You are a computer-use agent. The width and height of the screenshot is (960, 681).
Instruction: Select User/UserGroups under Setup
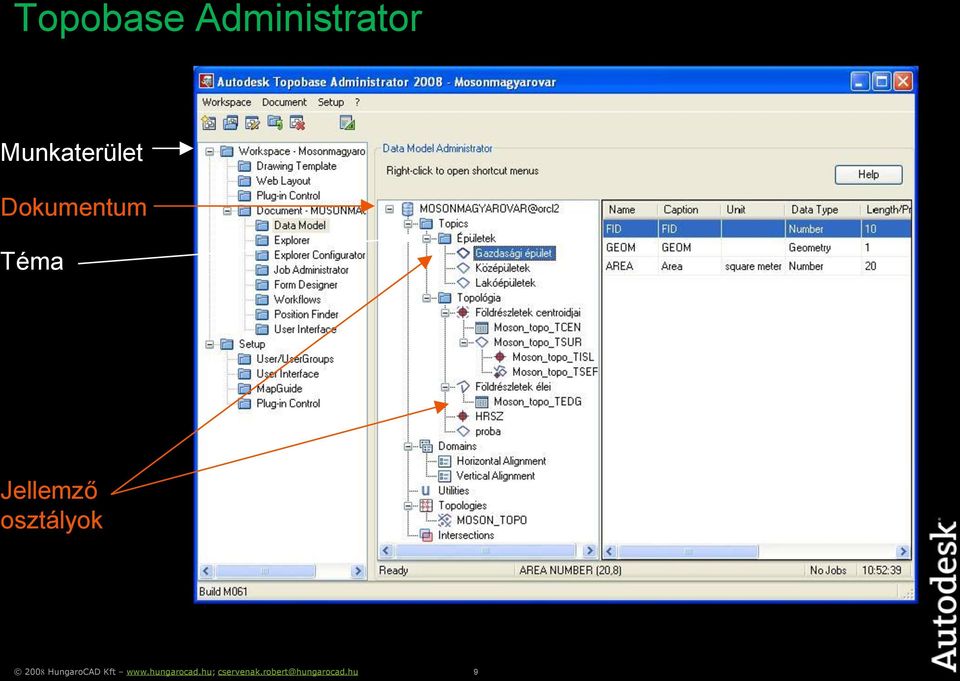294,359
